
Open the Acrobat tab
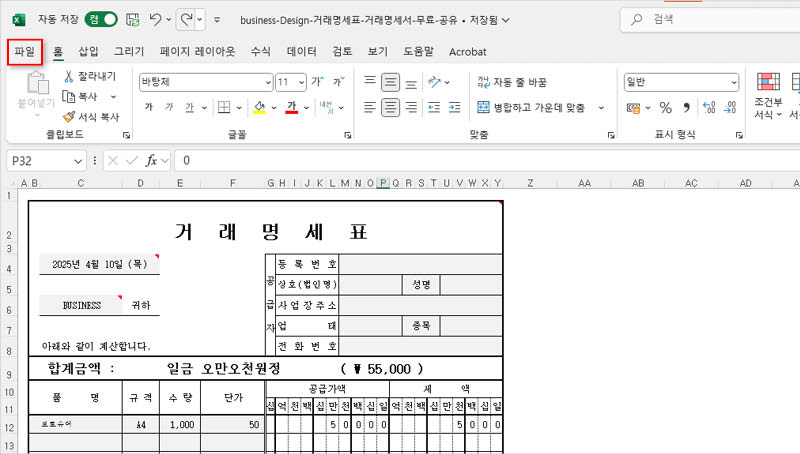point(468,52)
